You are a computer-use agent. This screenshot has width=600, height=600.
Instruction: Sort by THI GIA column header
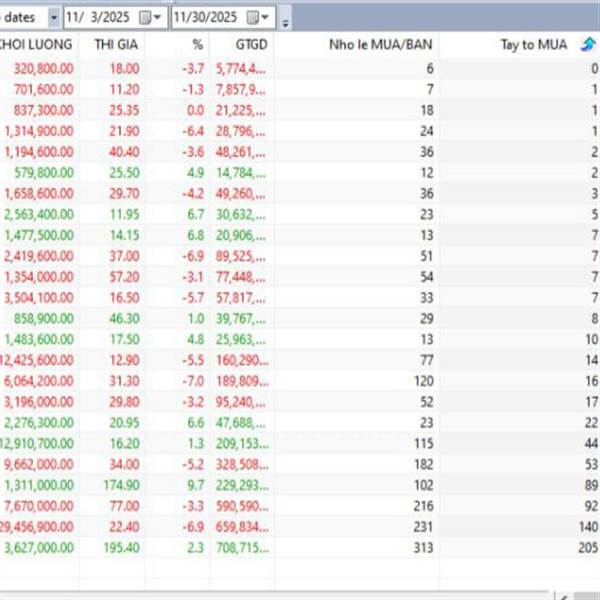pos(116,44)
